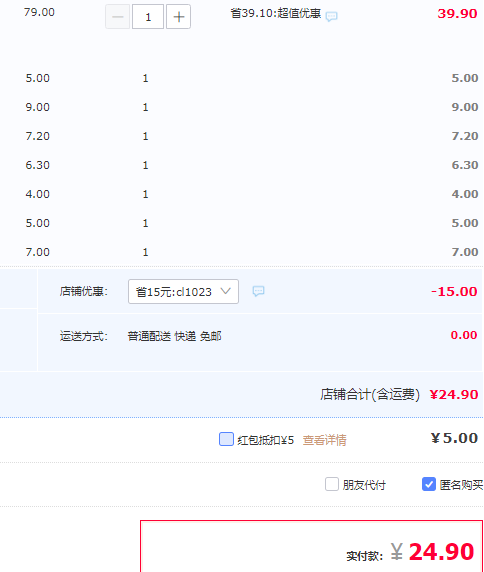
Task: Open the 查看详情 link
Action: (325, 440)
